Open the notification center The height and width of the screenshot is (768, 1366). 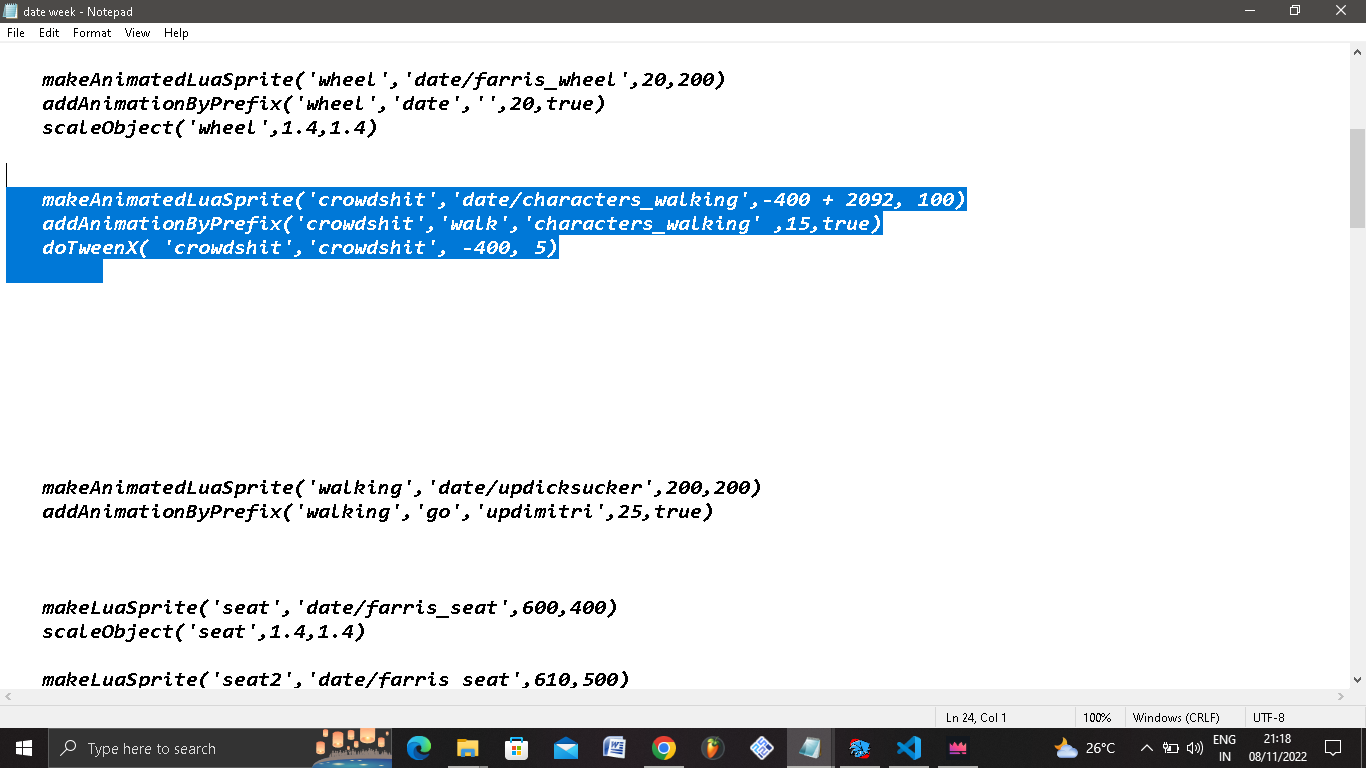1333,748
